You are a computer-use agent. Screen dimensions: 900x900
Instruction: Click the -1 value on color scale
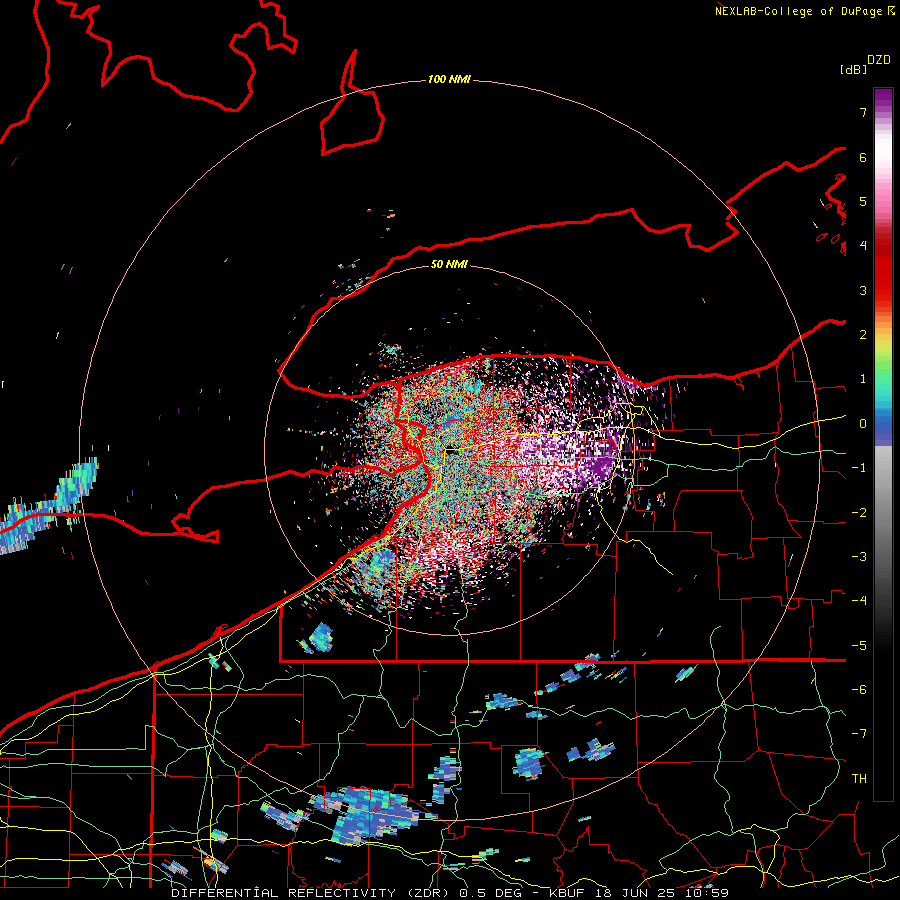pos(859,468)
